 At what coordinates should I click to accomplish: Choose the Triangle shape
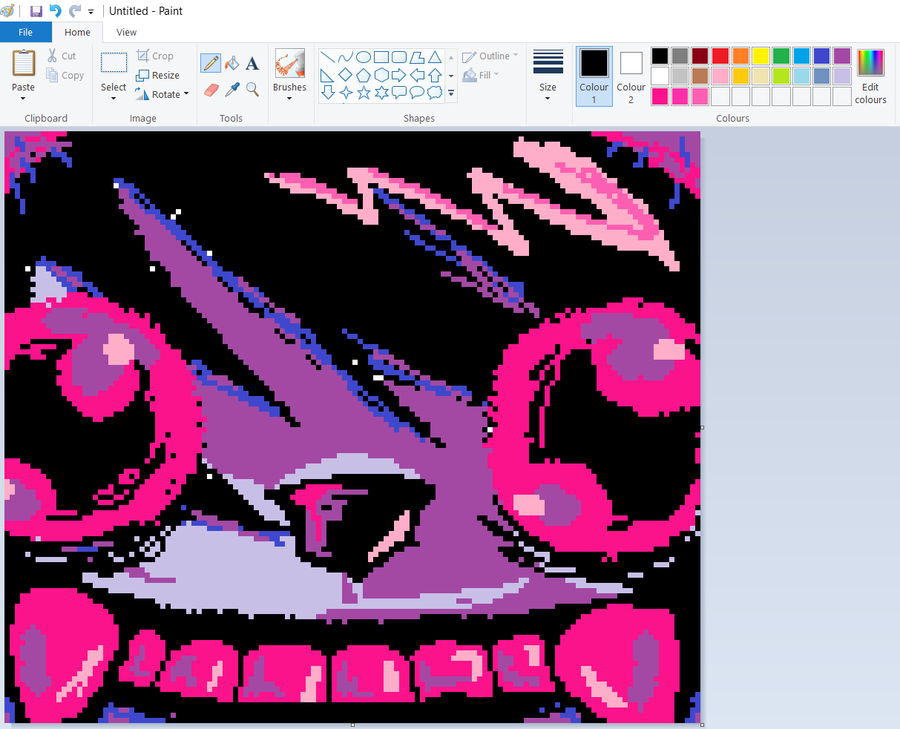coord(435,57)
